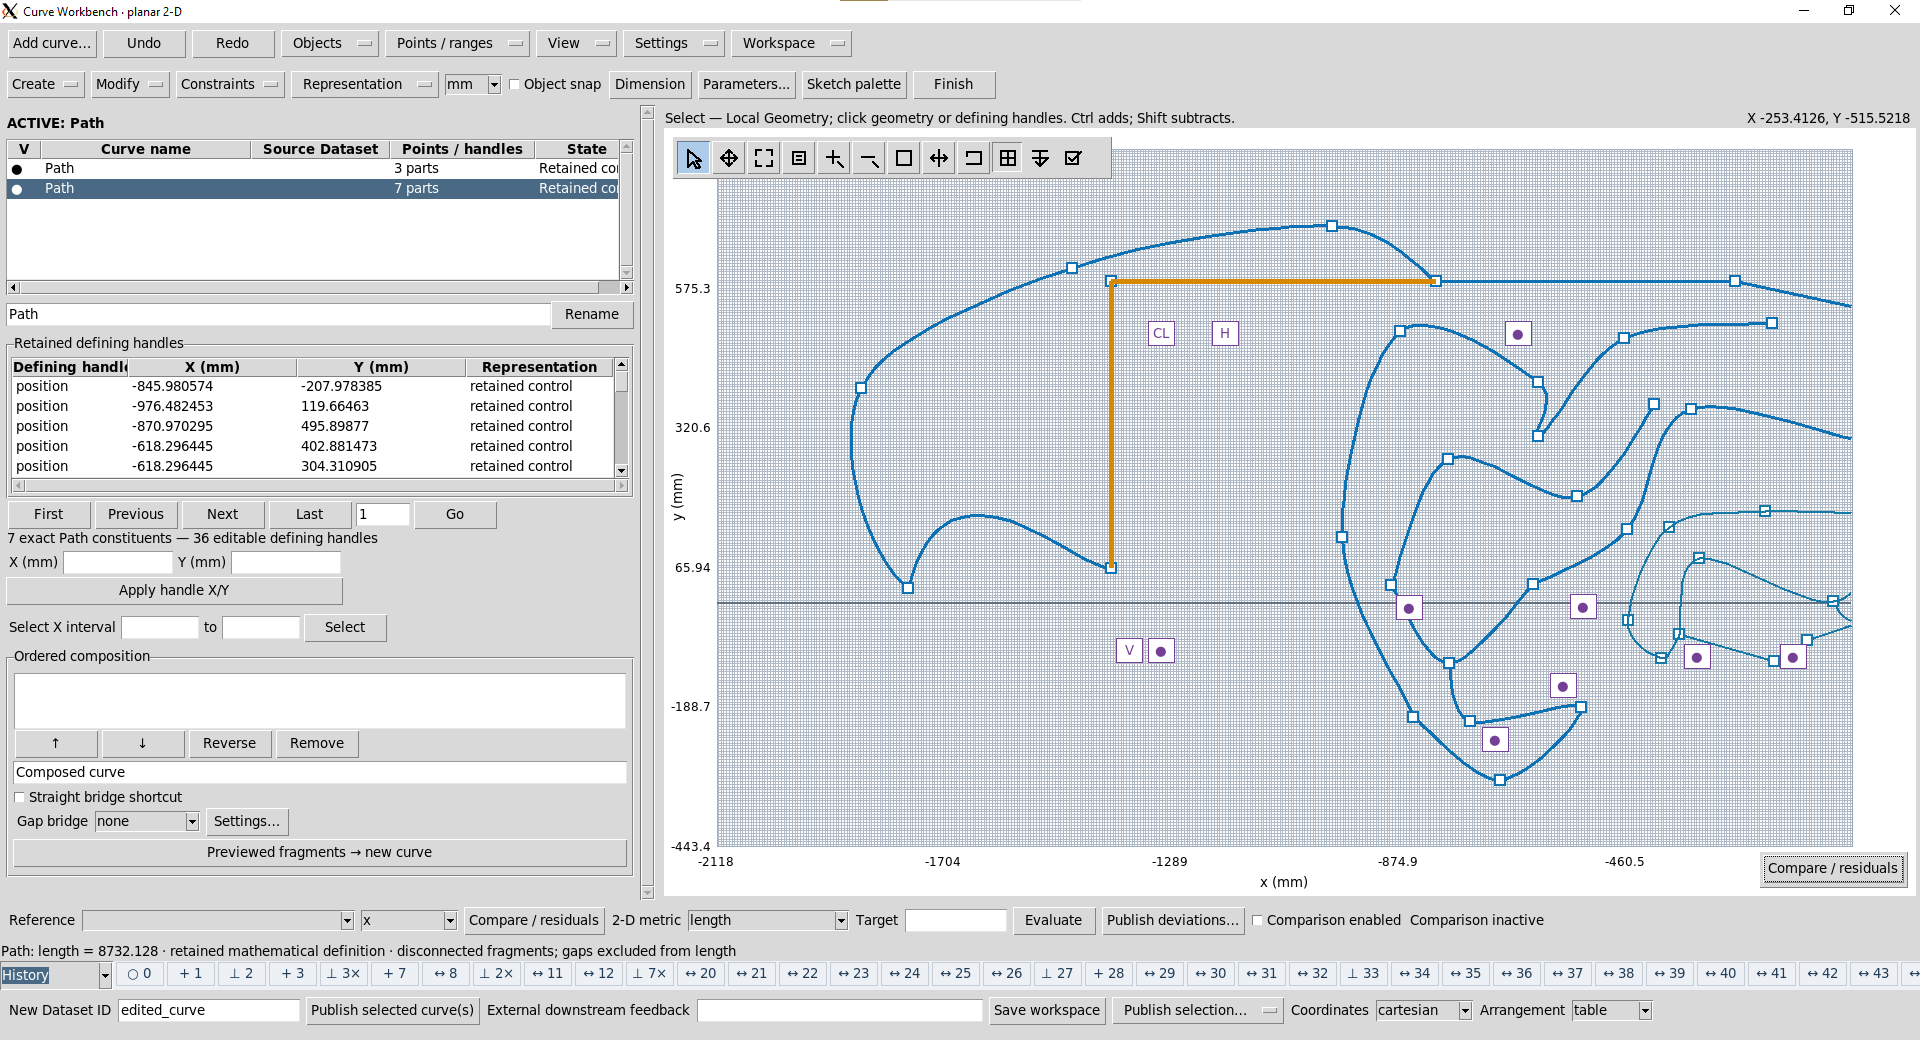Click history step circle 0

(140, 973)
